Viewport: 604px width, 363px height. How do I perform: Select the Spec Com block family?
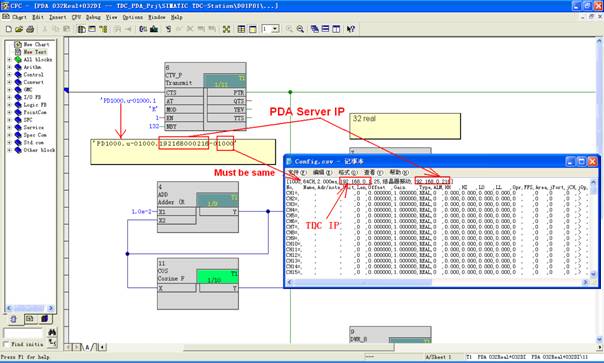point(35,135)
